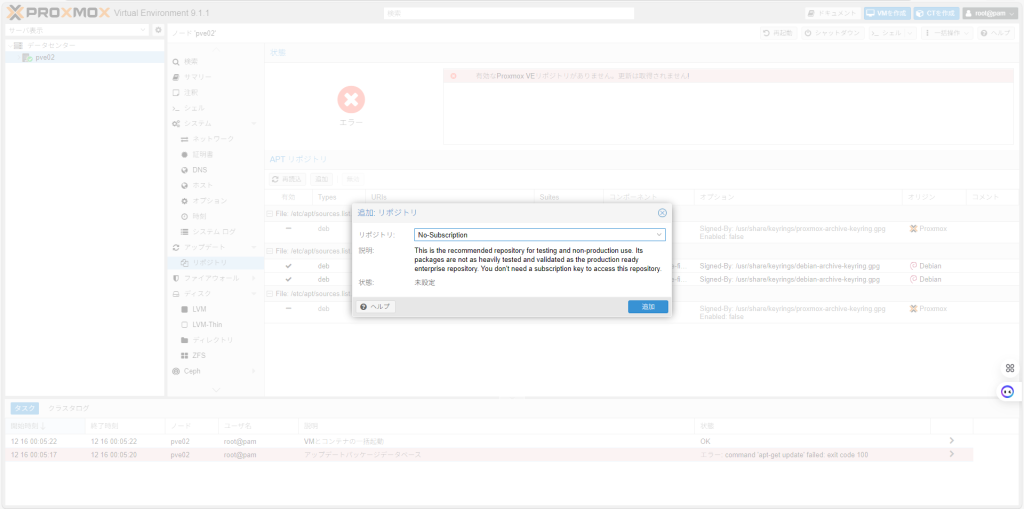Screen dimensions: 1024x509
Task: Open the Ceph section
Action: pos(191,371)
